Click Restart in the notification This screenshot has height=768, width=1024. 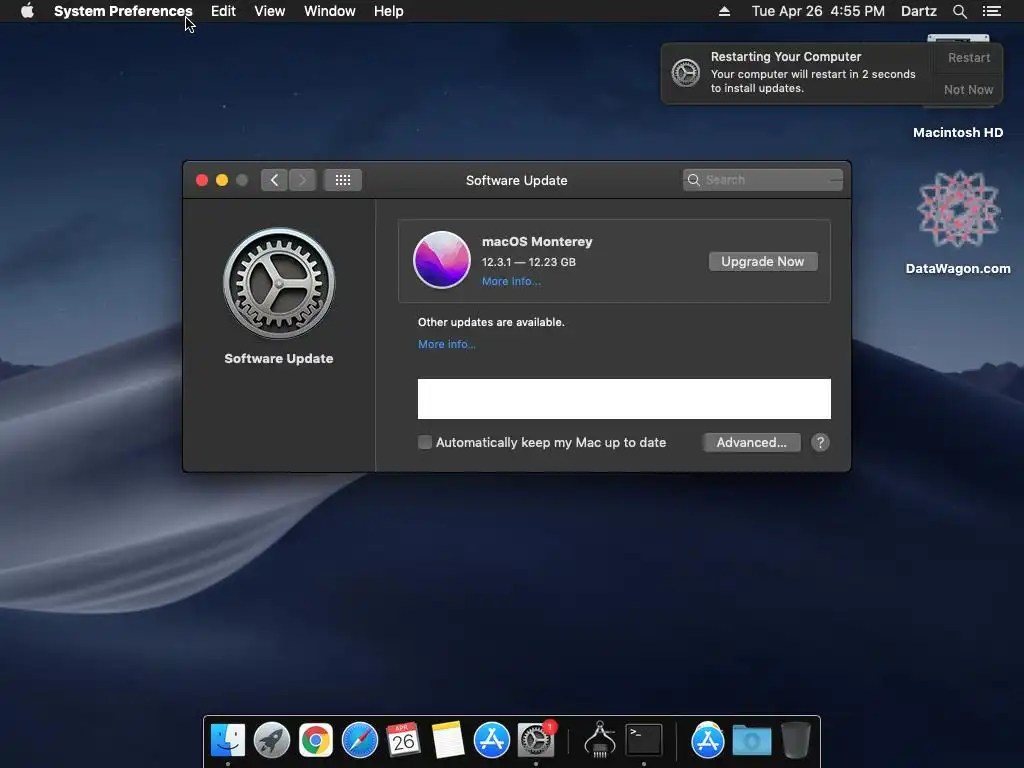[968, 57]
